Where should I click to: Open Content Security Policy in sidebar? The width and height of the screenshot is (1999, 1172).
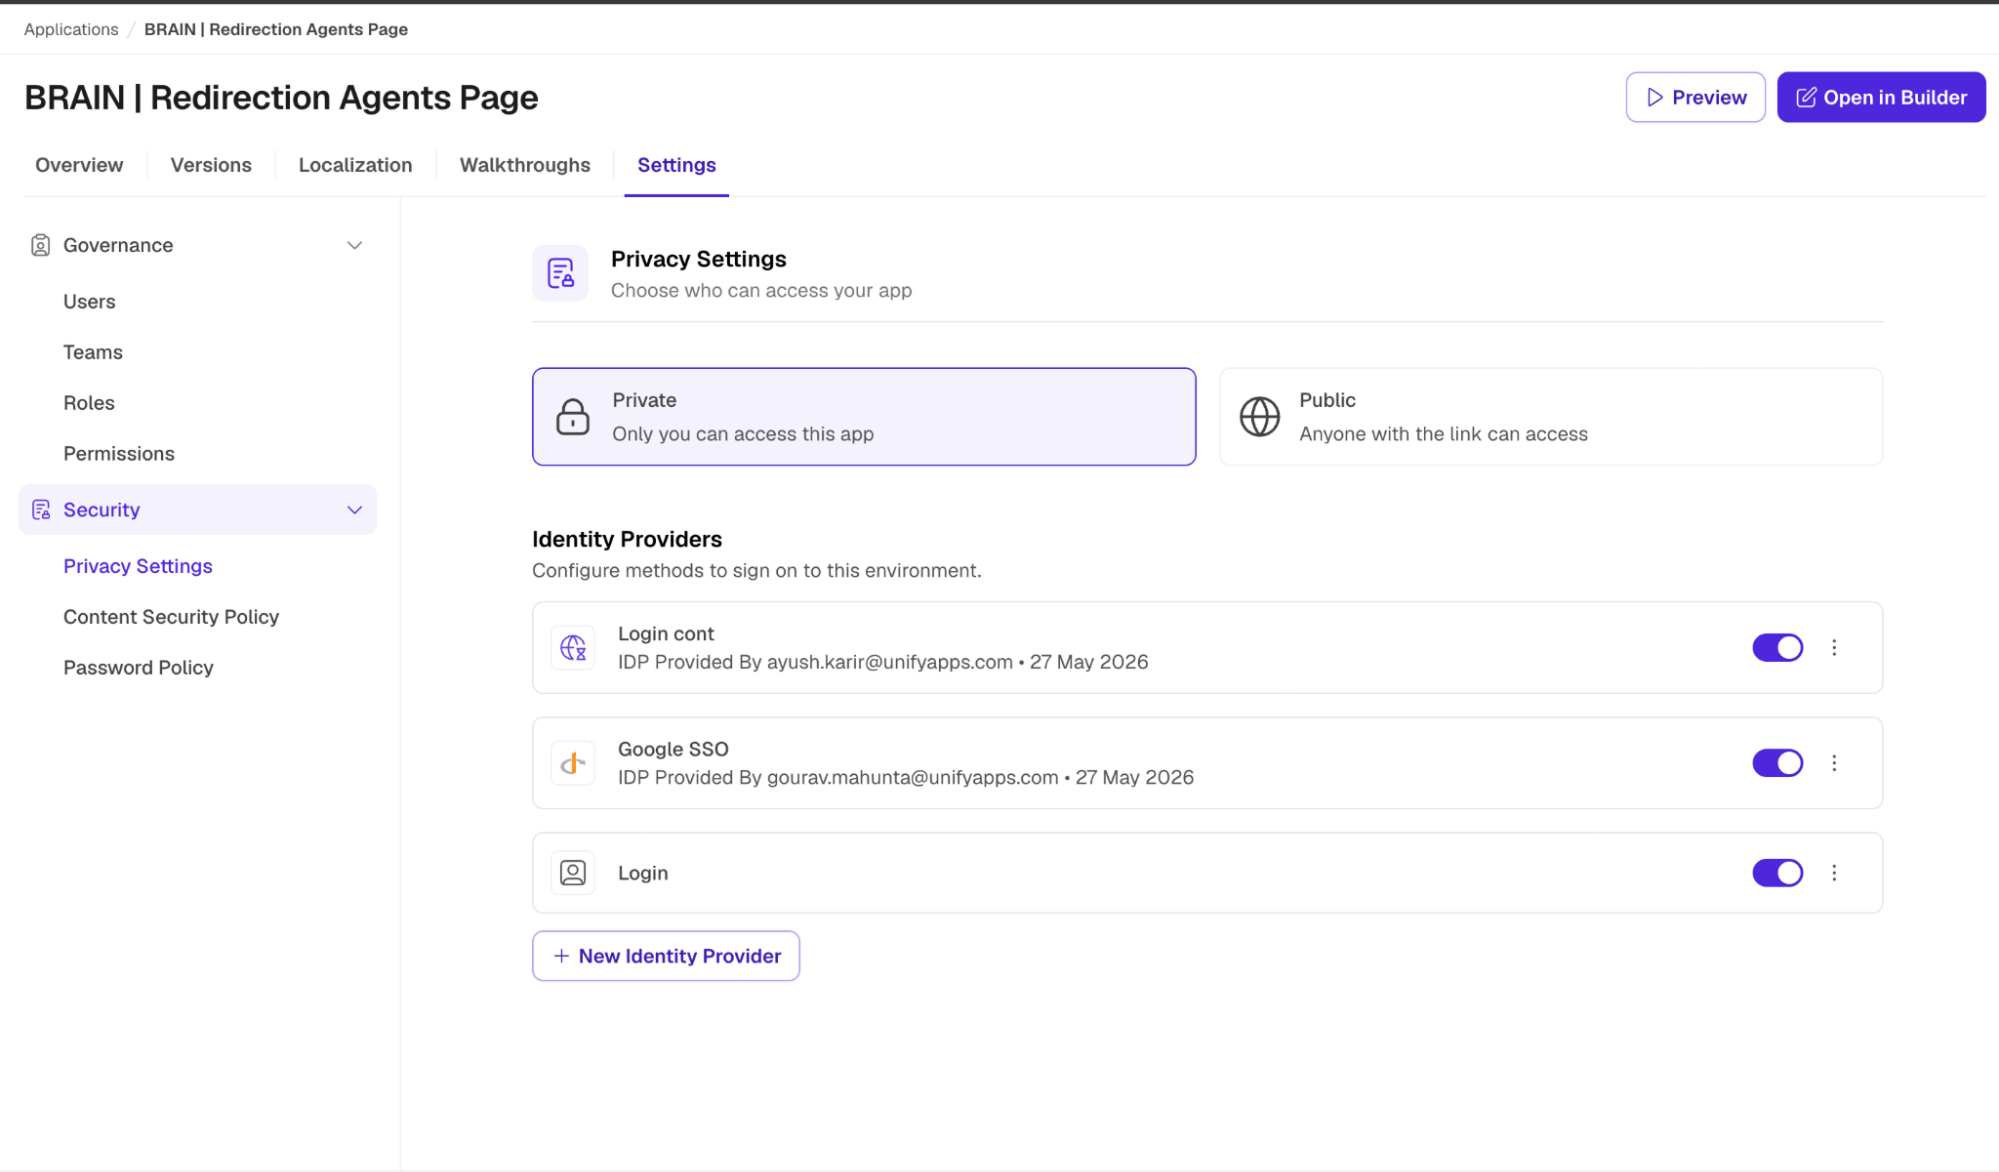pos(171,617)
